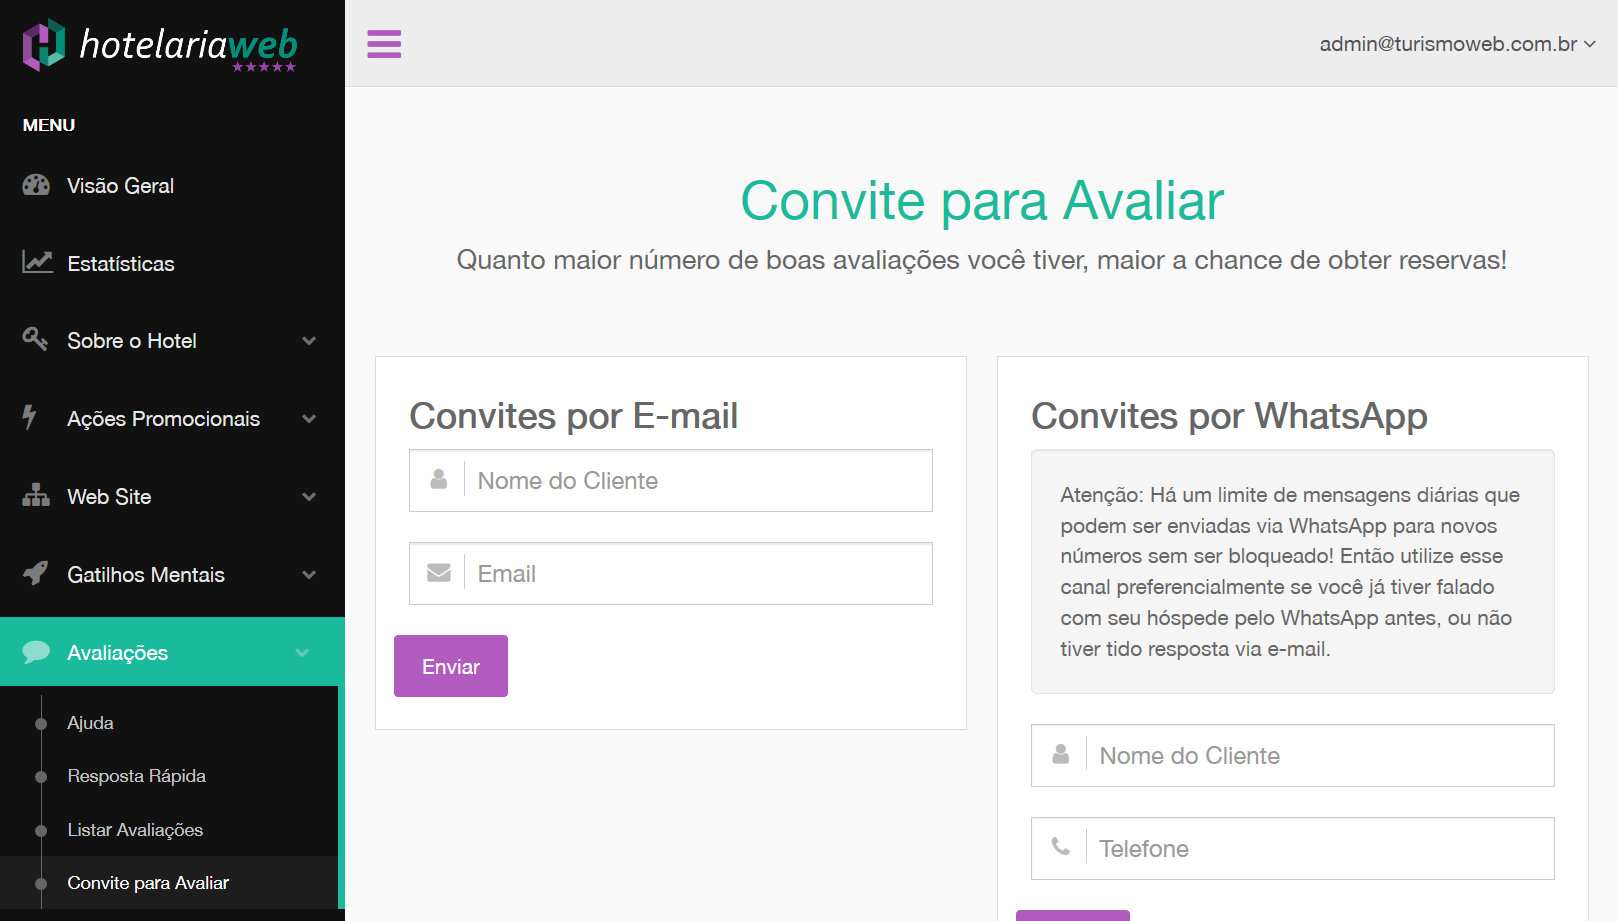Expand the Ações Promocionais chevron
Screen dimensions: 1618x921
click(309, 419)
